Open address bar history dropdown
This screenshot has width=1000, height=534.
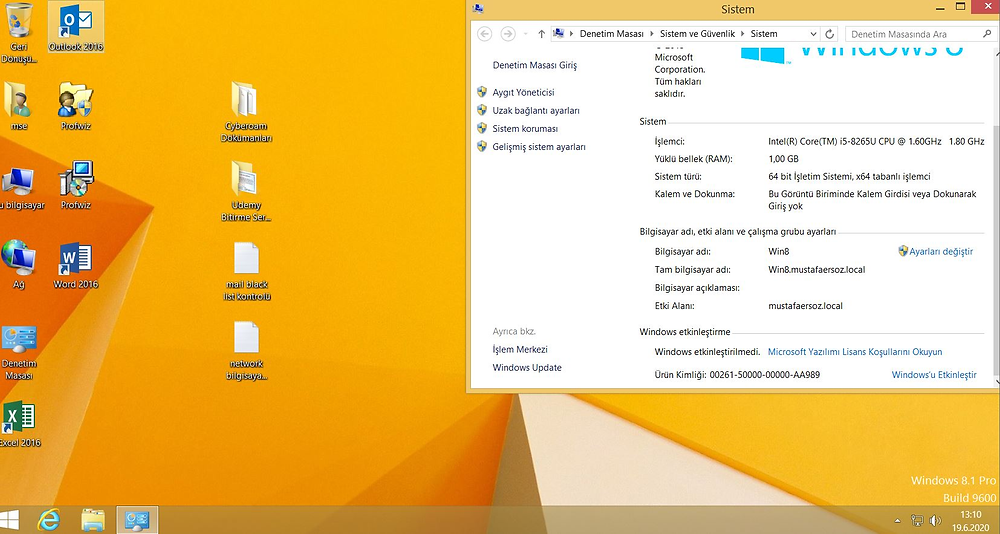(x=813, y=34)
